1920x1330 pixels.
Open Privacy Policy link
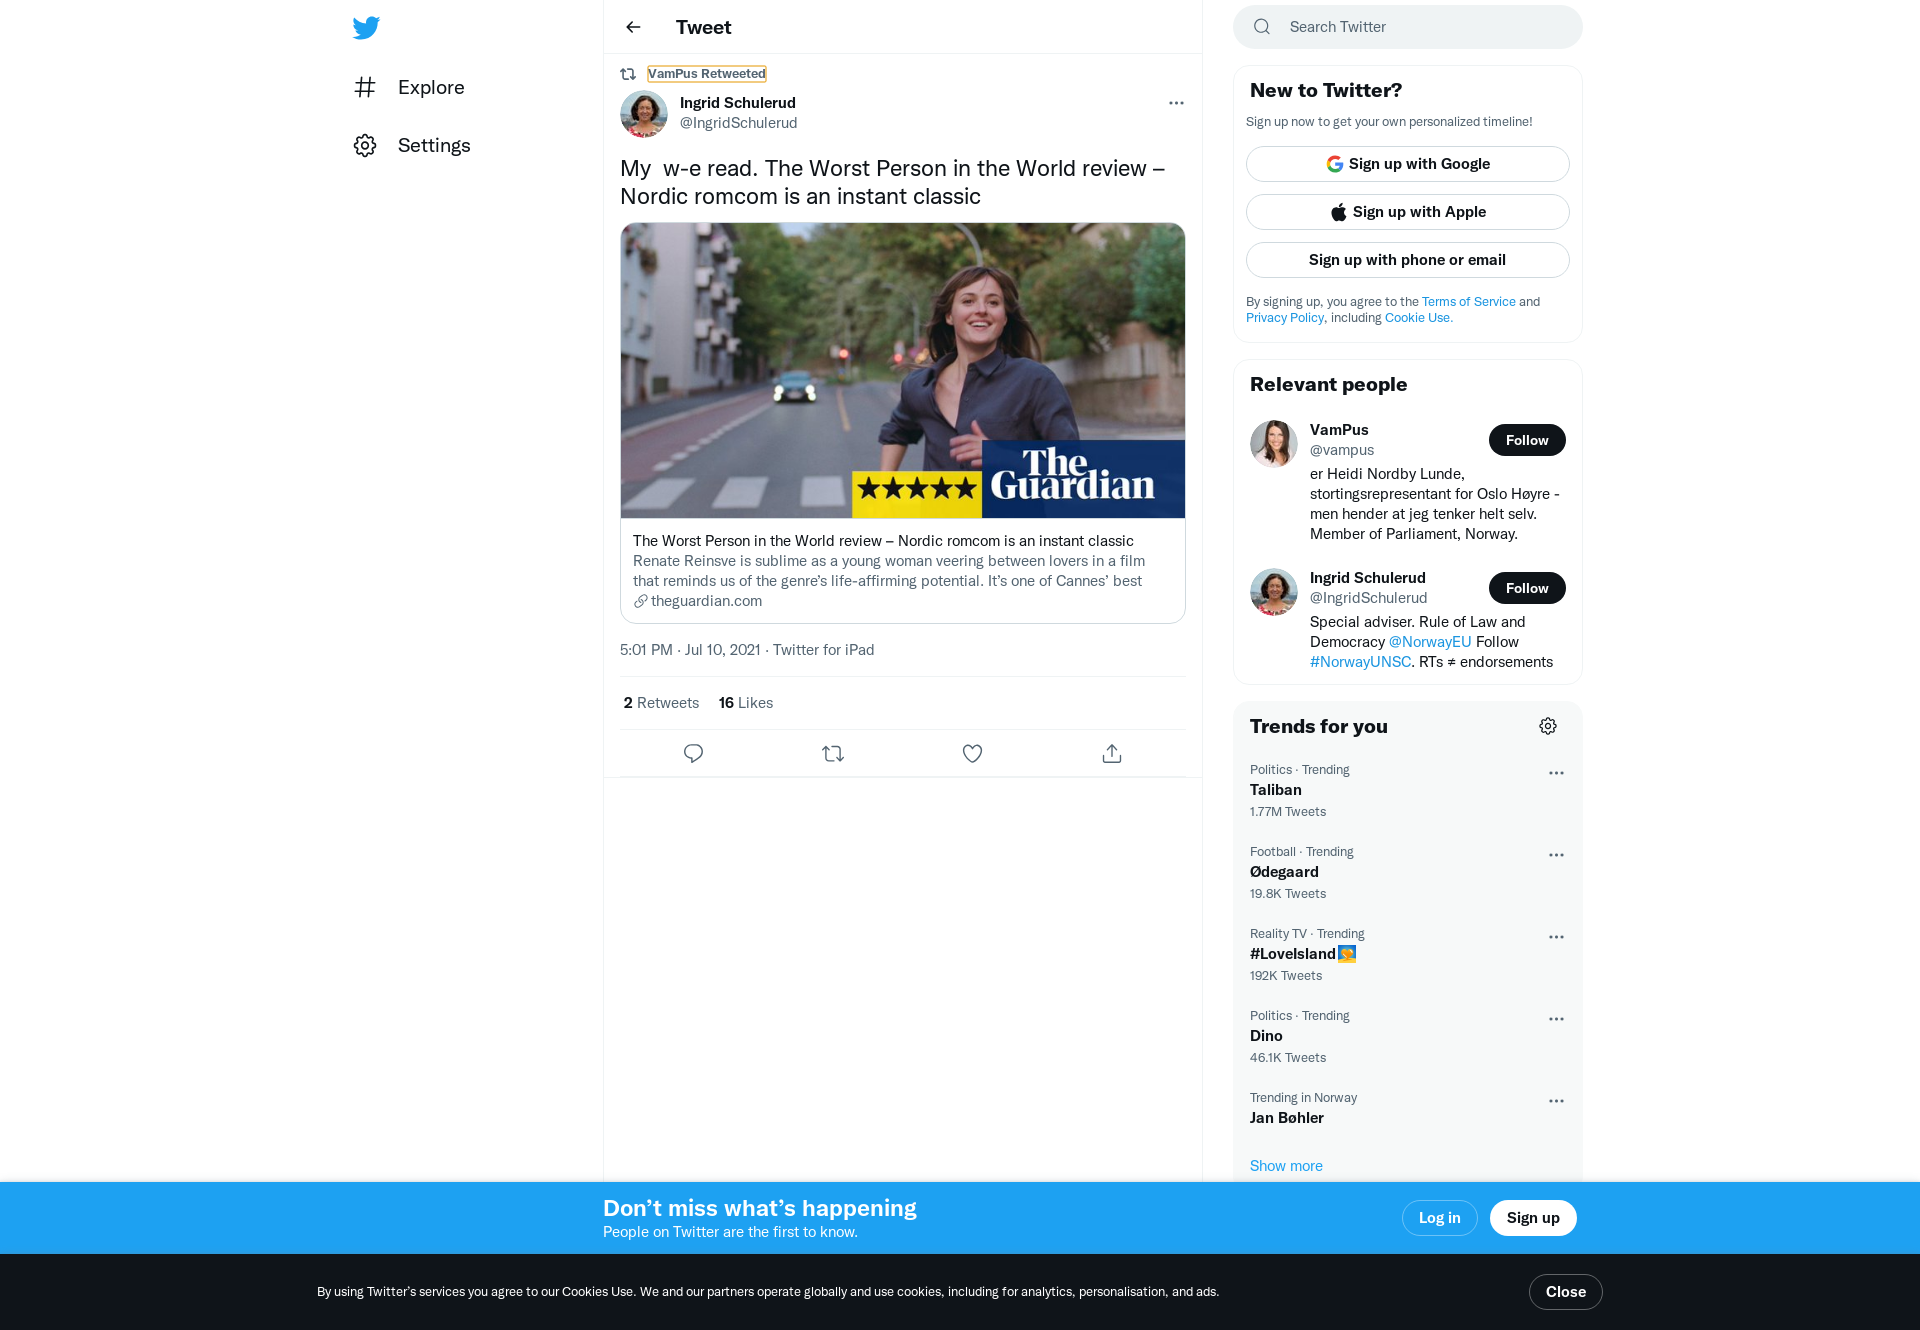tap(1285, 318)
